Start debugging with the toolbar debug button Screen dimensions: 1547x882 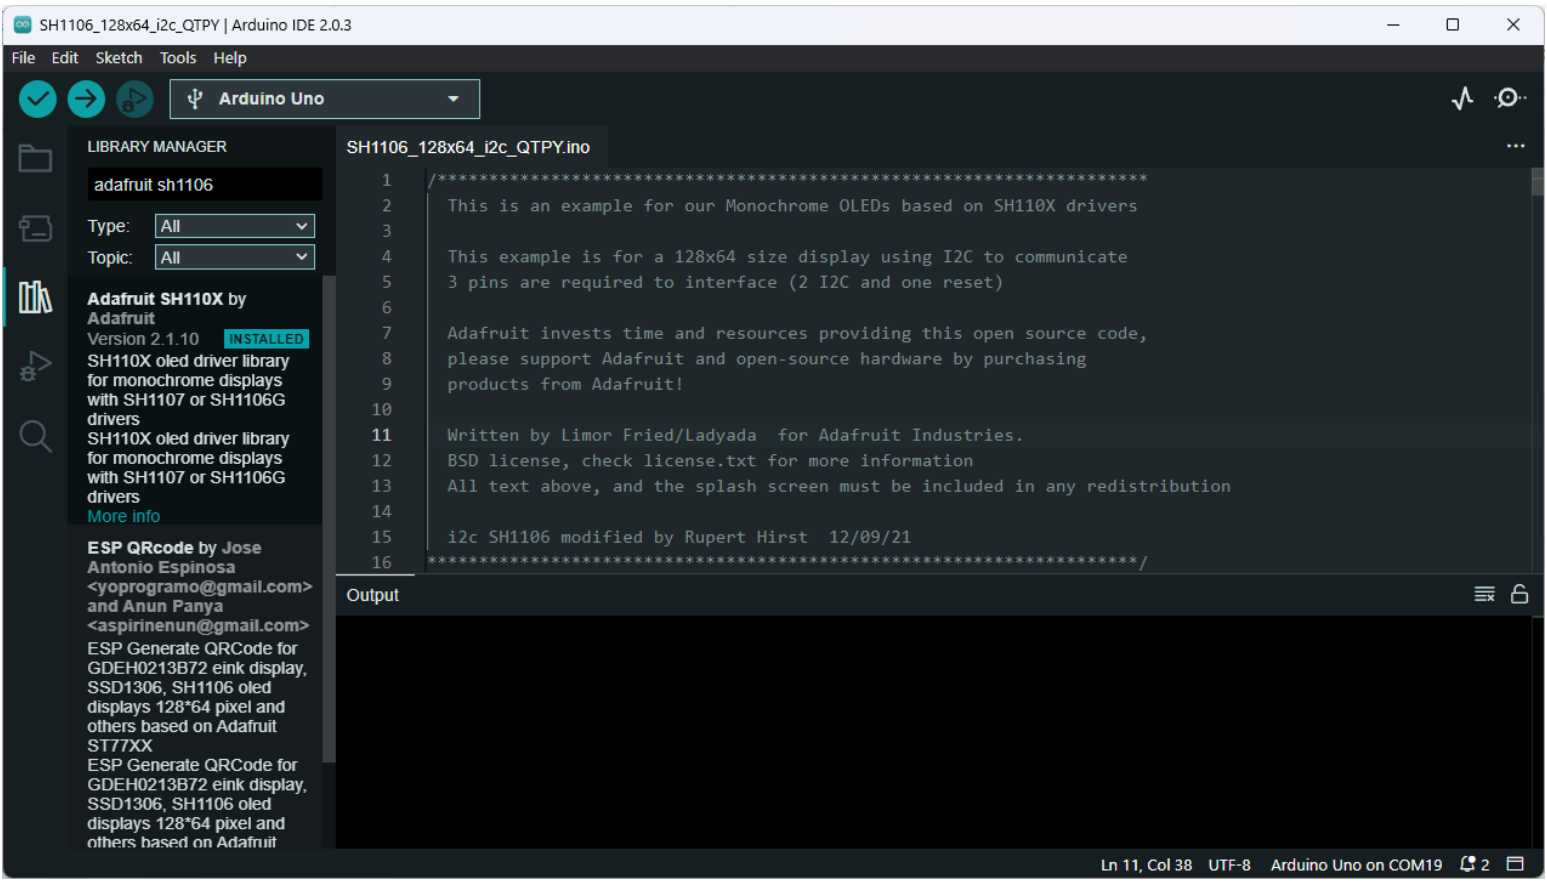point(134,99)
